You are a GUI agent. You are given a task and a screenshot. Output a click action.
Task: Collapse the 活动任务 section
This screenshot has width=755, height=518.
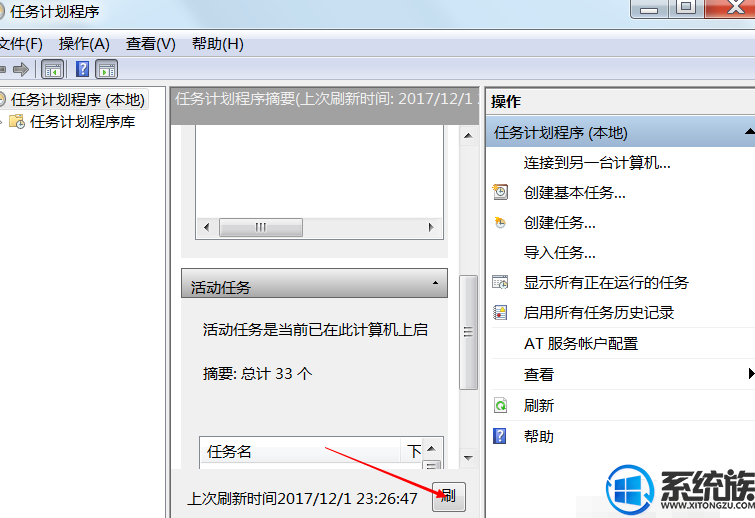point(435,283)
